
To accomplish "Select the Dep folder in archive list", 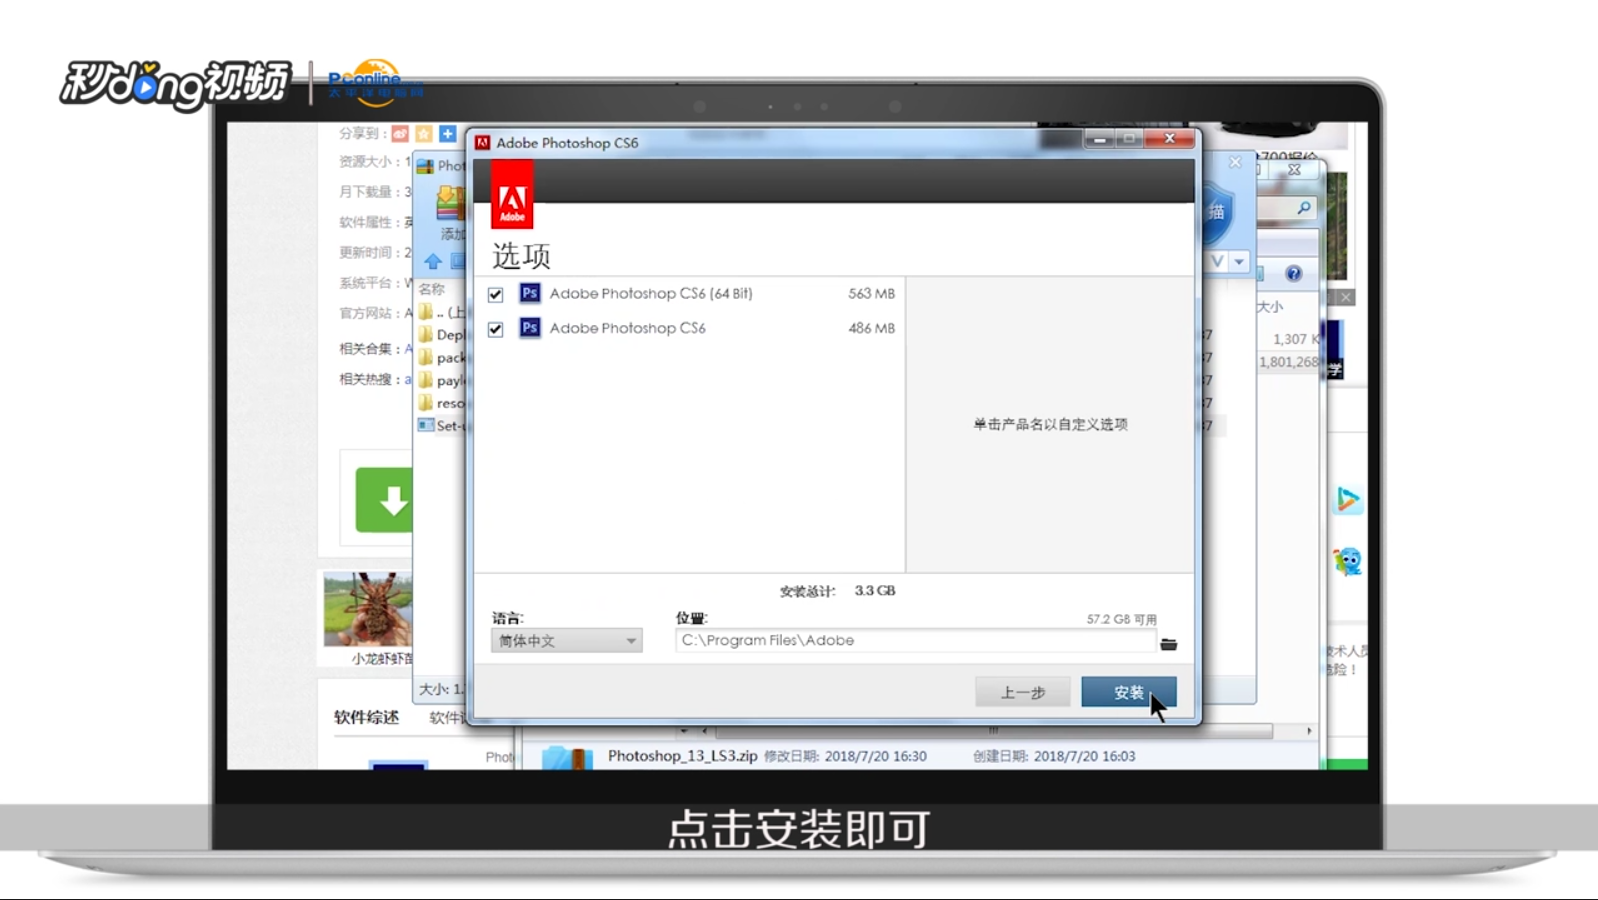I will click(x=441, y=335).
